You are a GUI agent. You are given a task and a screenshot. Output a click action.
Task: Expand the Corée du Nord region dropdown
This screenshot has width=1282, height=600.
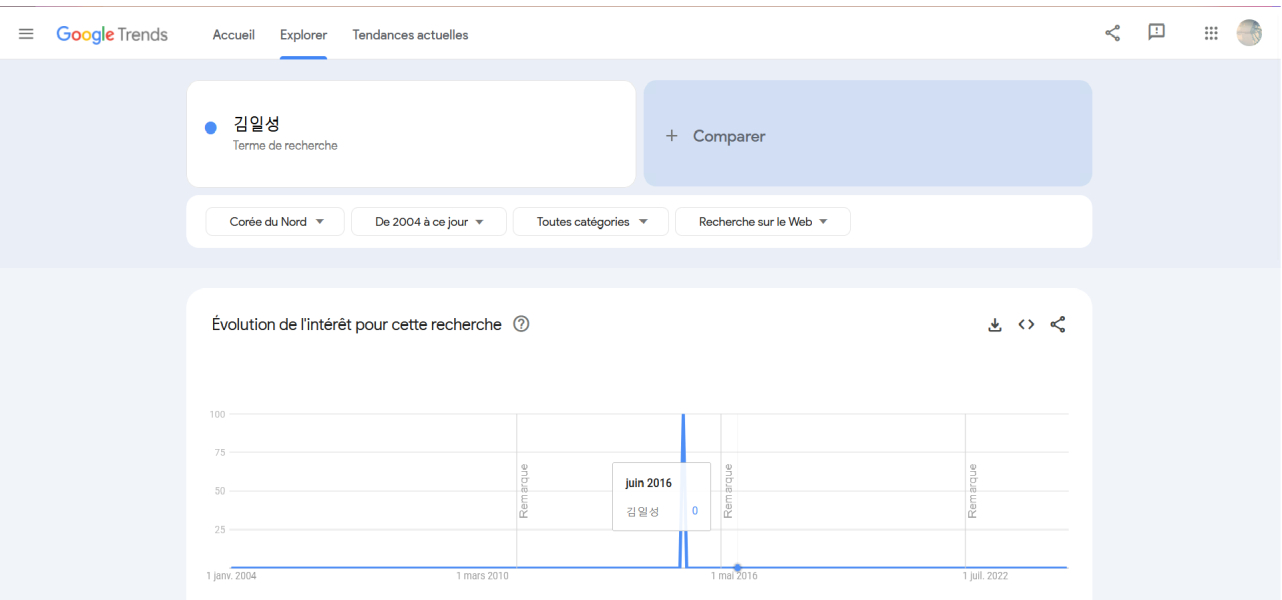tap(275, 222)
